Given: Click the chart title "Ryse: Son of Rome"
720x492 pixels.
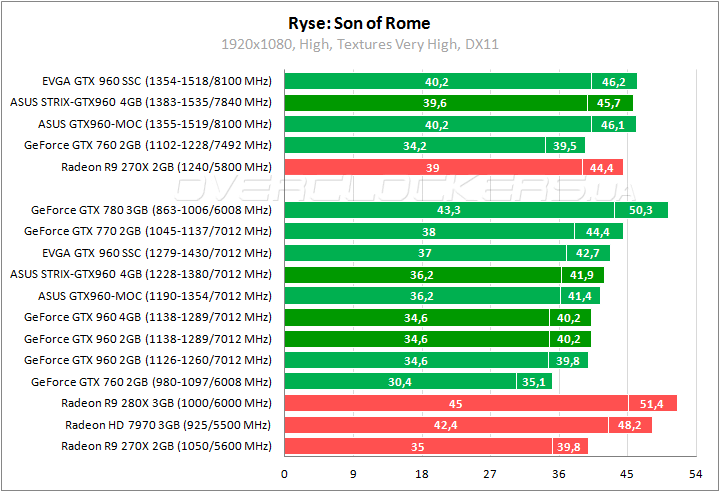Looking at the screenshot, I should 360,23.
